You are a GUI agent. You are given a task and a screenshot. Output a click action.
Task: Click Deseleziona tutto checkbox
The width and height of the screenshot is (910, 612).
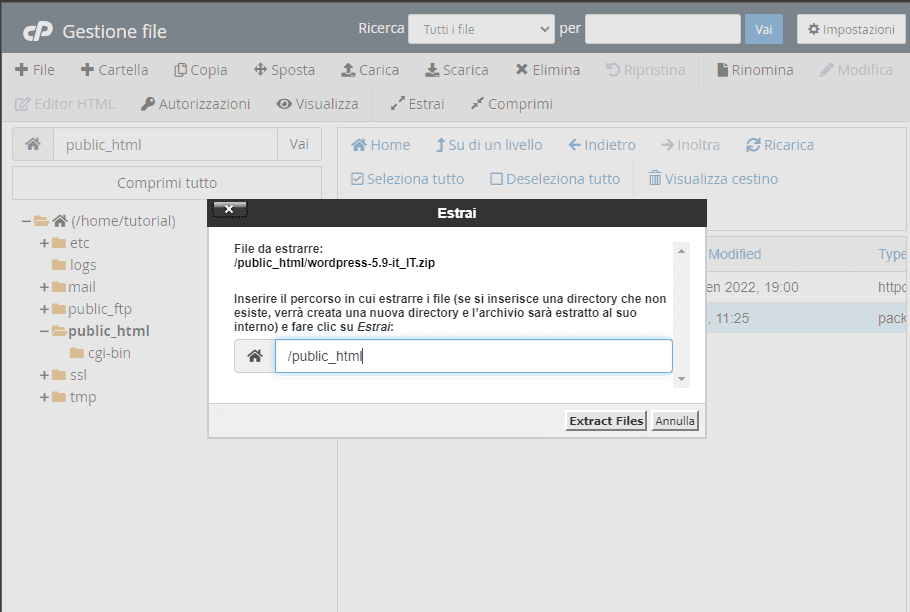[x=555, y=179]
